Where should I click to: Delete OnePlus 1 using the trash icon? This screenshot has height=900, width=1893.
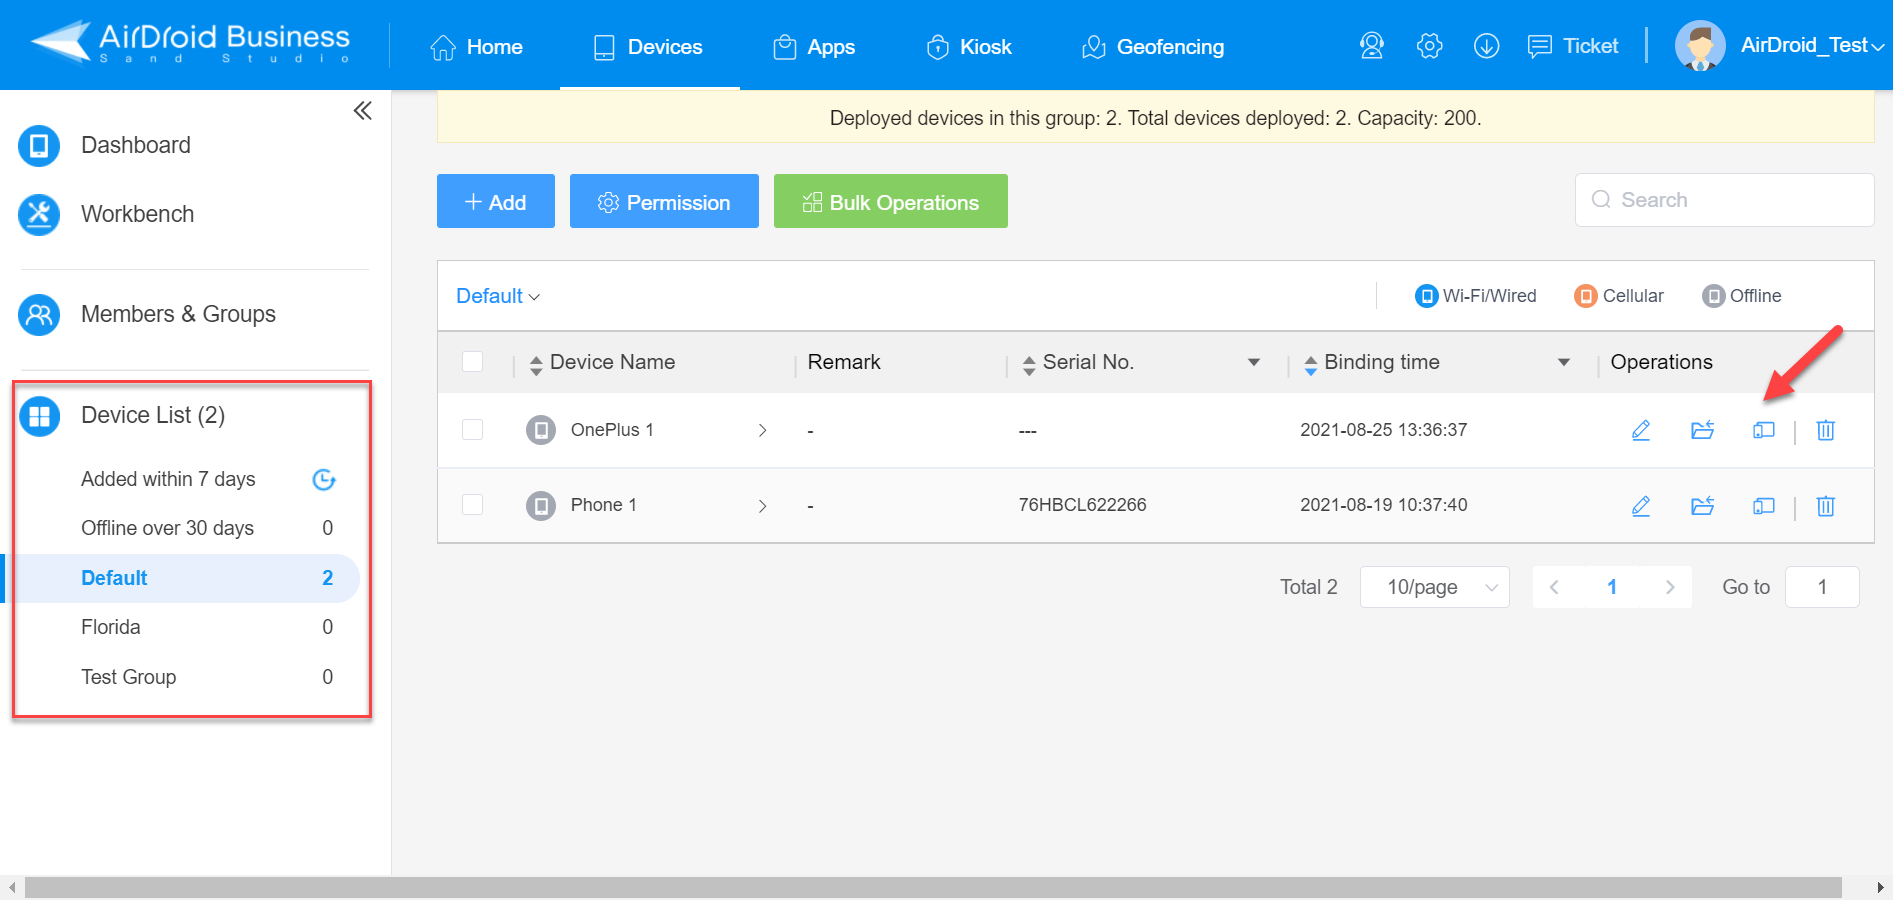(x=1825, y=430)
